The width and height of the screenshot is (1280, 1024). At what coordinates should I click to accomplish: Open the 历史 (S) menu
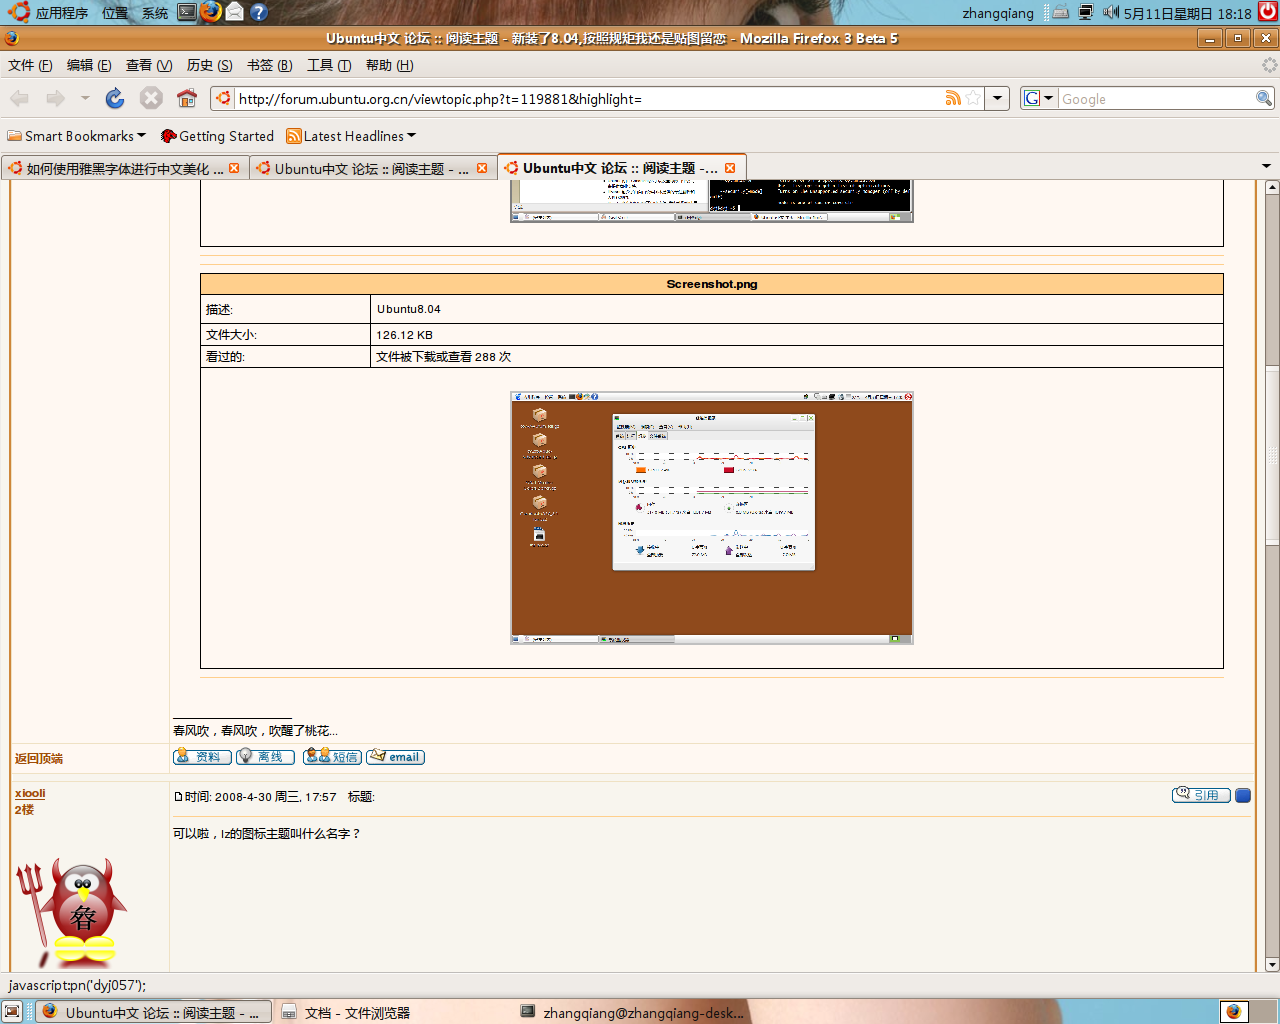209,65
